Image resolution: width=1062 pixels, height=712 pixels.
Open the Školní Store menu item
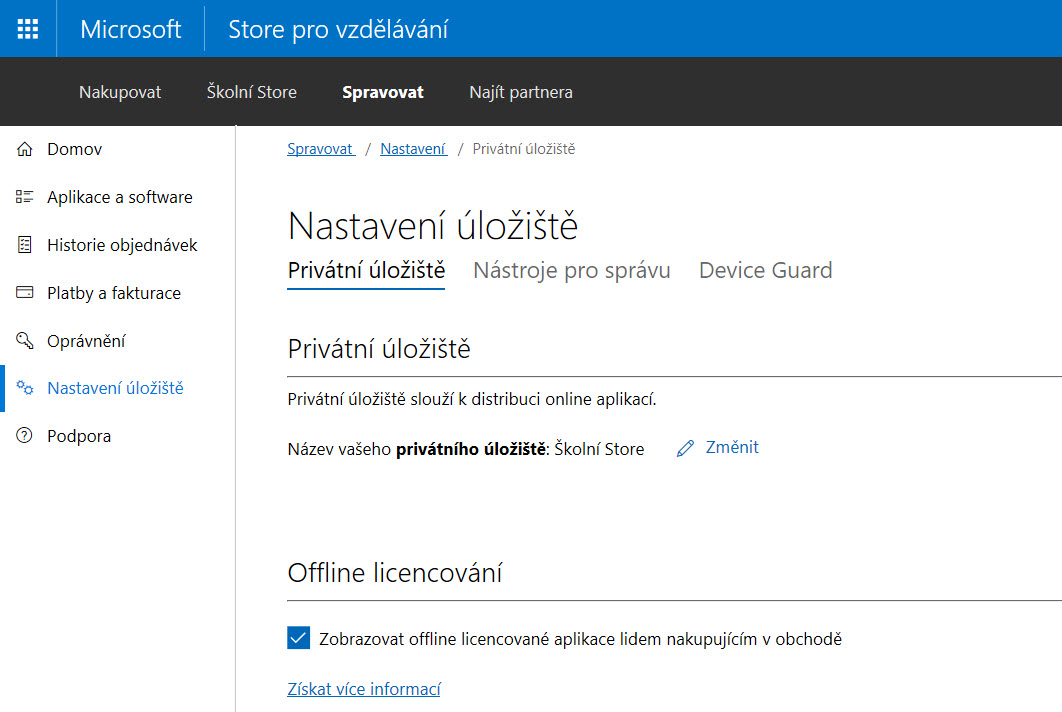(252, 92)
